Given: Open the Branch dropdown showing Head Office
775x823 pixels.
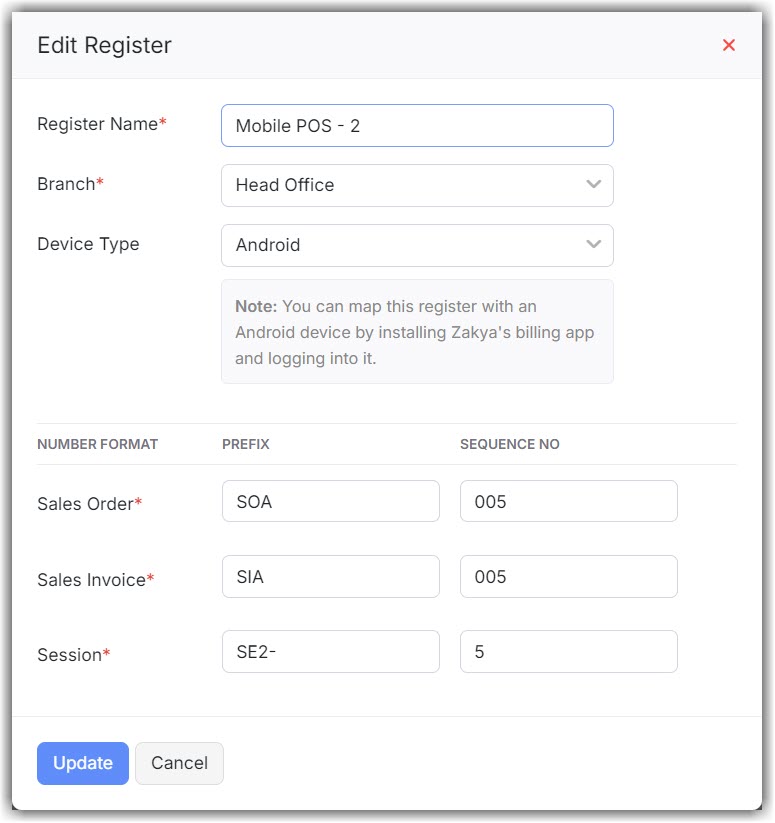Looking at the screenshot, I should (x=400, y=185).
